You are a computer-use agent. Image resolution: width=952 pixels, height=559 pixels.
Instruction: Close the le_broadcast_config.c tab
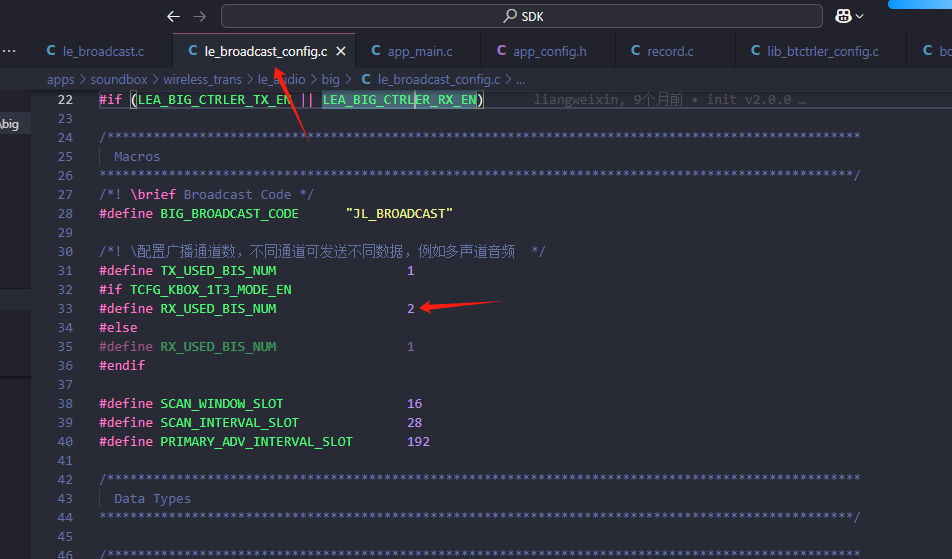pyautogui.click(x=341, y=52)
